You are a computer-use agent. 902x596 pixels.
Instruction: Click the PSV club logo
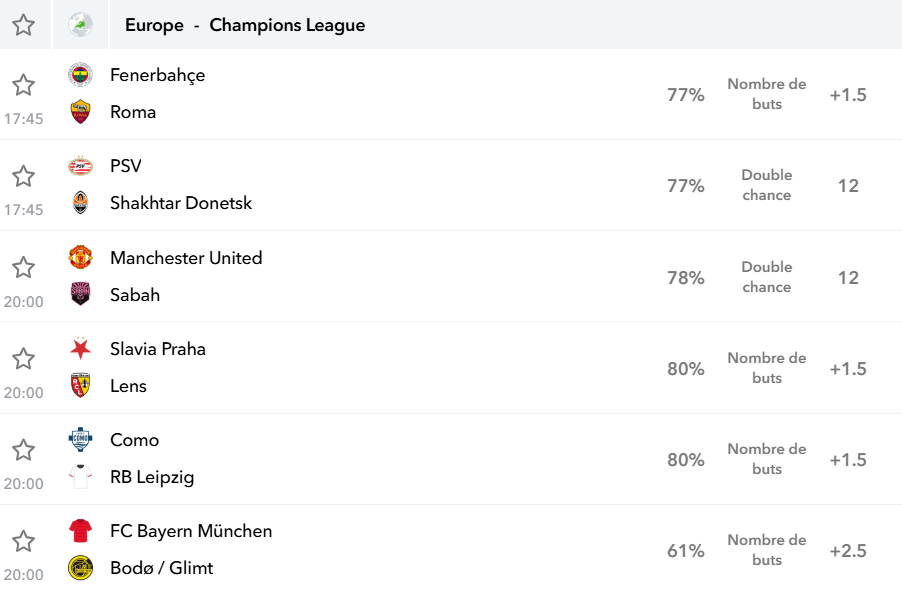[x=81, y=166]
